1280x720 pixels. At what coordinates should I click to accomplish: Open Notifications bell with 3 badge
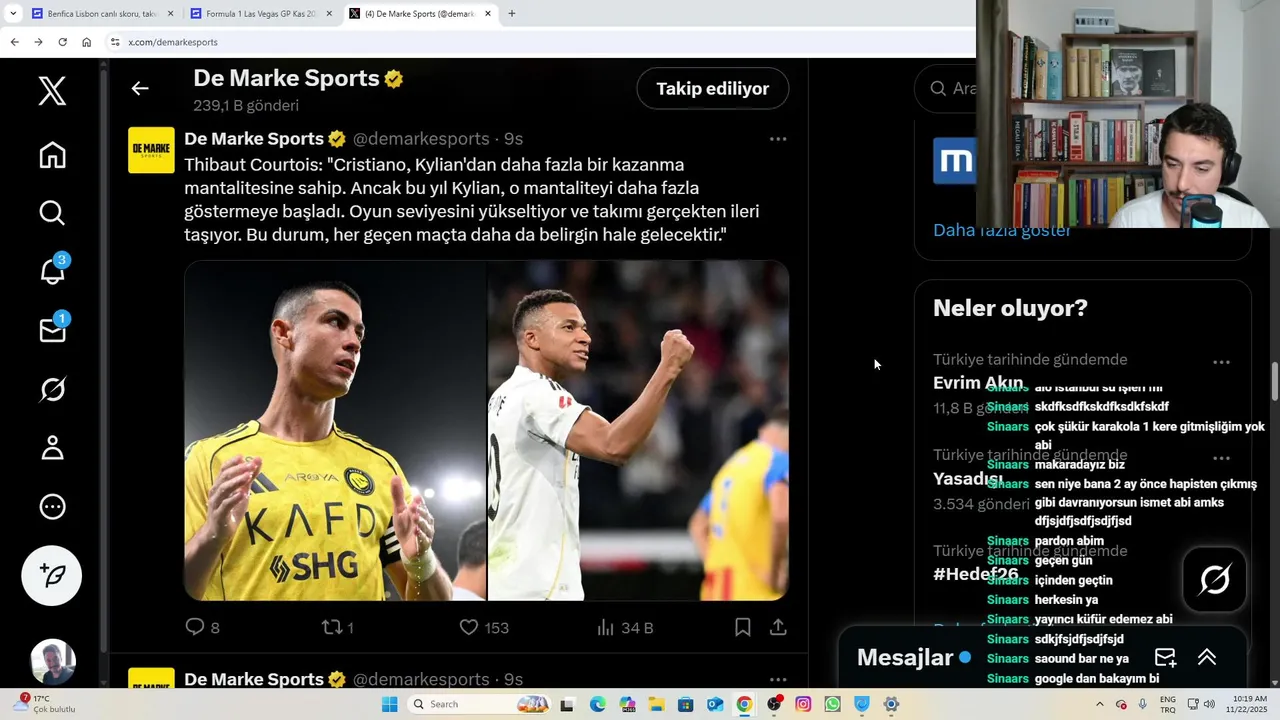[x=52, y=270]
